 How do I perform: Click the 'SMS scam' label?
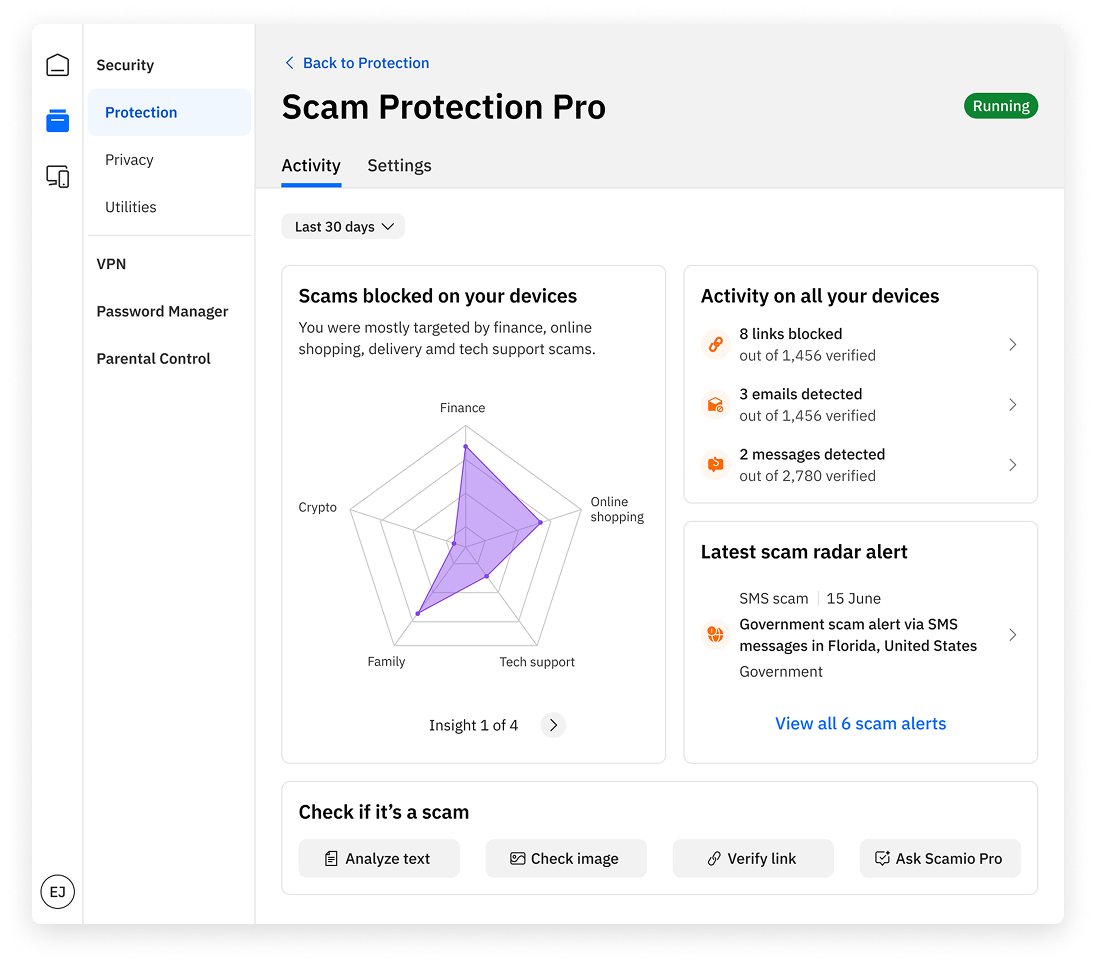(774, 598)
